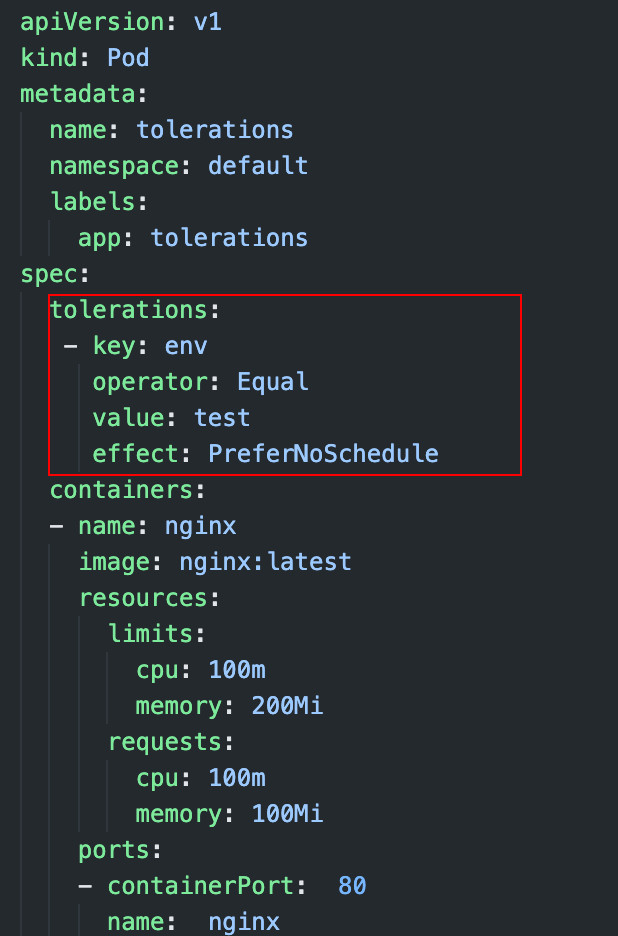Click the apiVersion key on the first line
This screenshot has width=618, height=936.
pos(93,23)
